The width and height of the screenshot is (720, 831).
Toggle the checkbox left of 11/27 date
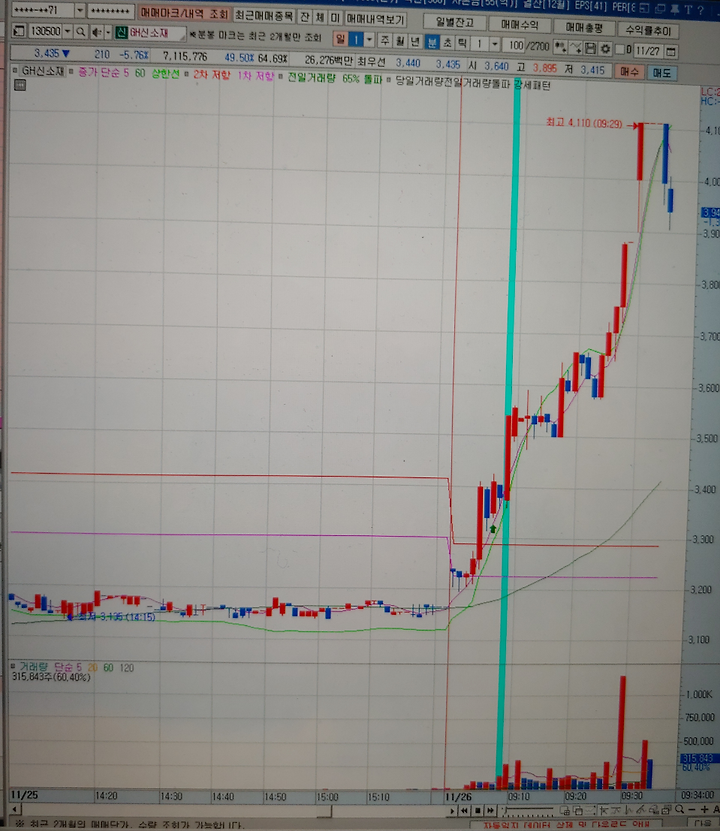(620, 50)
